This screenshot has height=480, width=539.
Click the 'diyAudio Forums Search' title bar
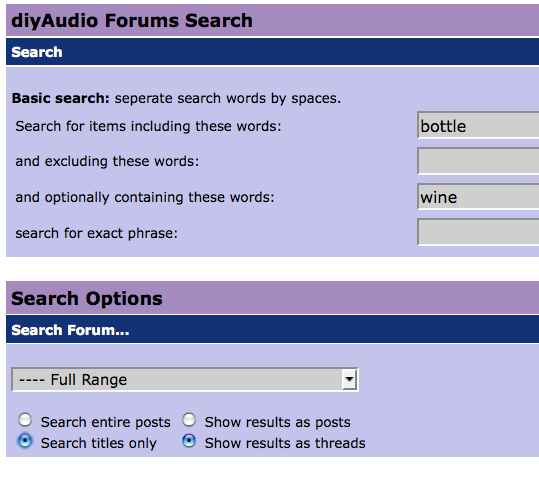[x=273, y=20]
